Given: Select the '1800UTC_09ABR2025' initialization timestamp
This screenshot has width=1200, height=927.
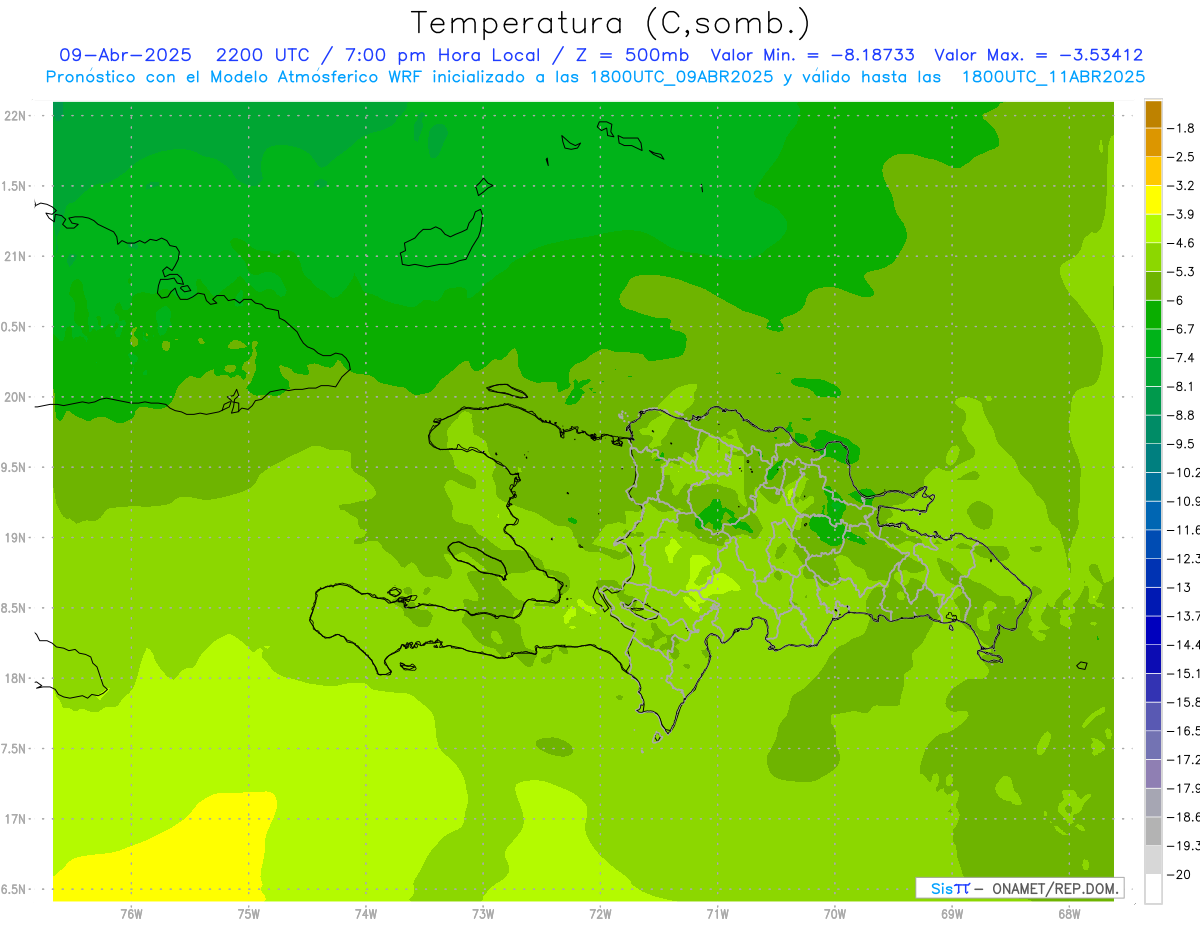Looking at the screenshot, I should click(680, 77).
